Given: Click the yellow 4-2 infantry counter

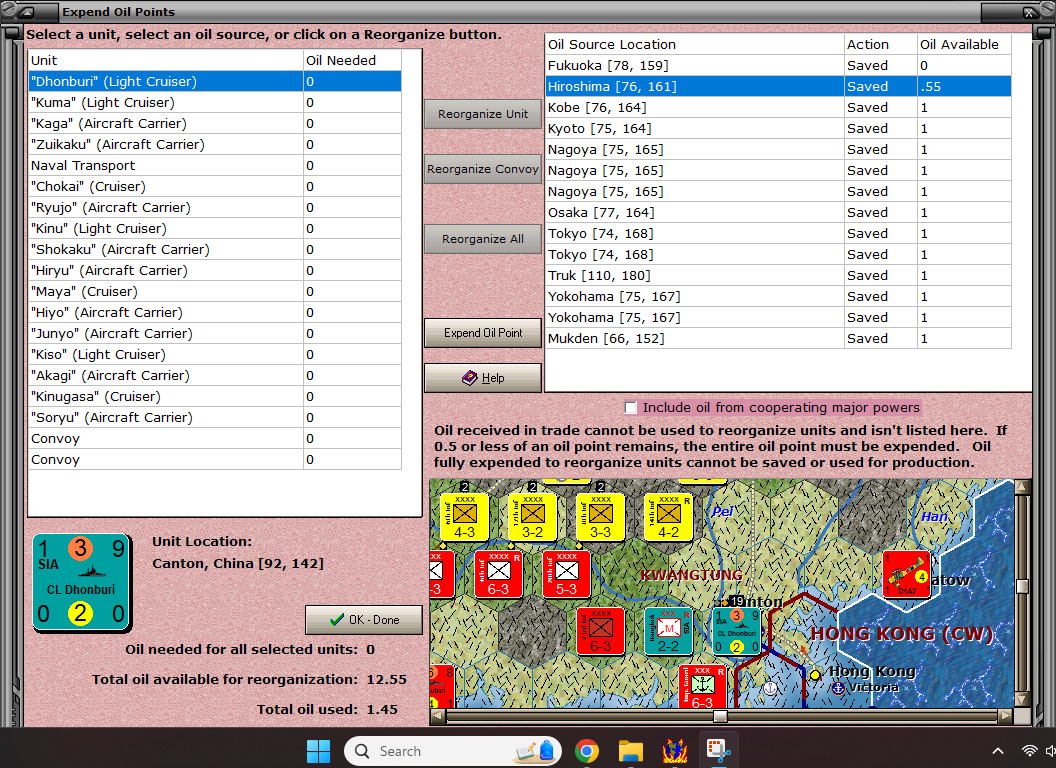Looking at the screenshot, I should point(669,517).
